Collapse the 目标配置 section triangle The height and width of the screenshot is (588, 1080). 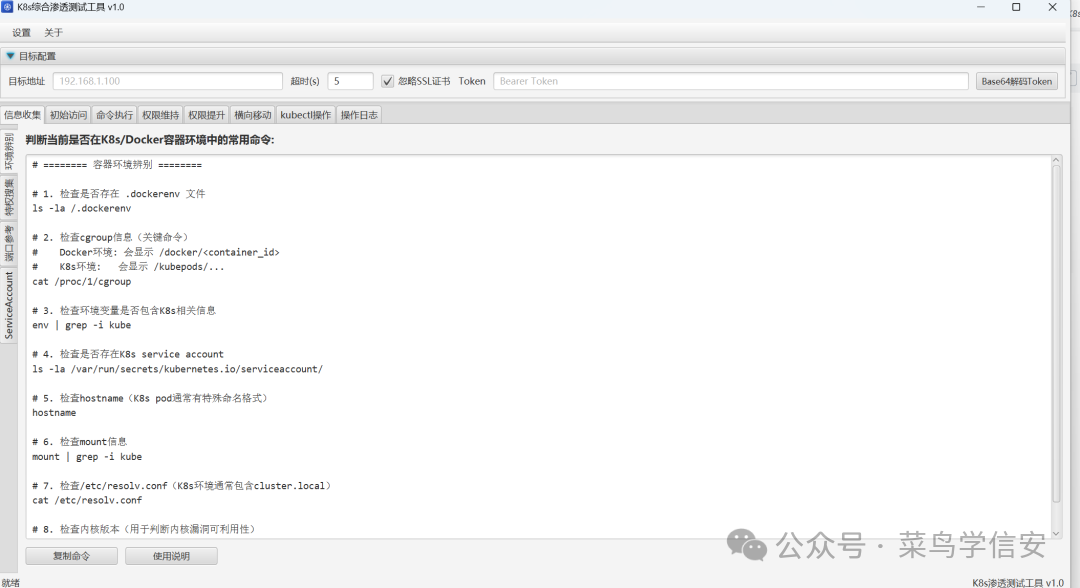coord(10,56)
